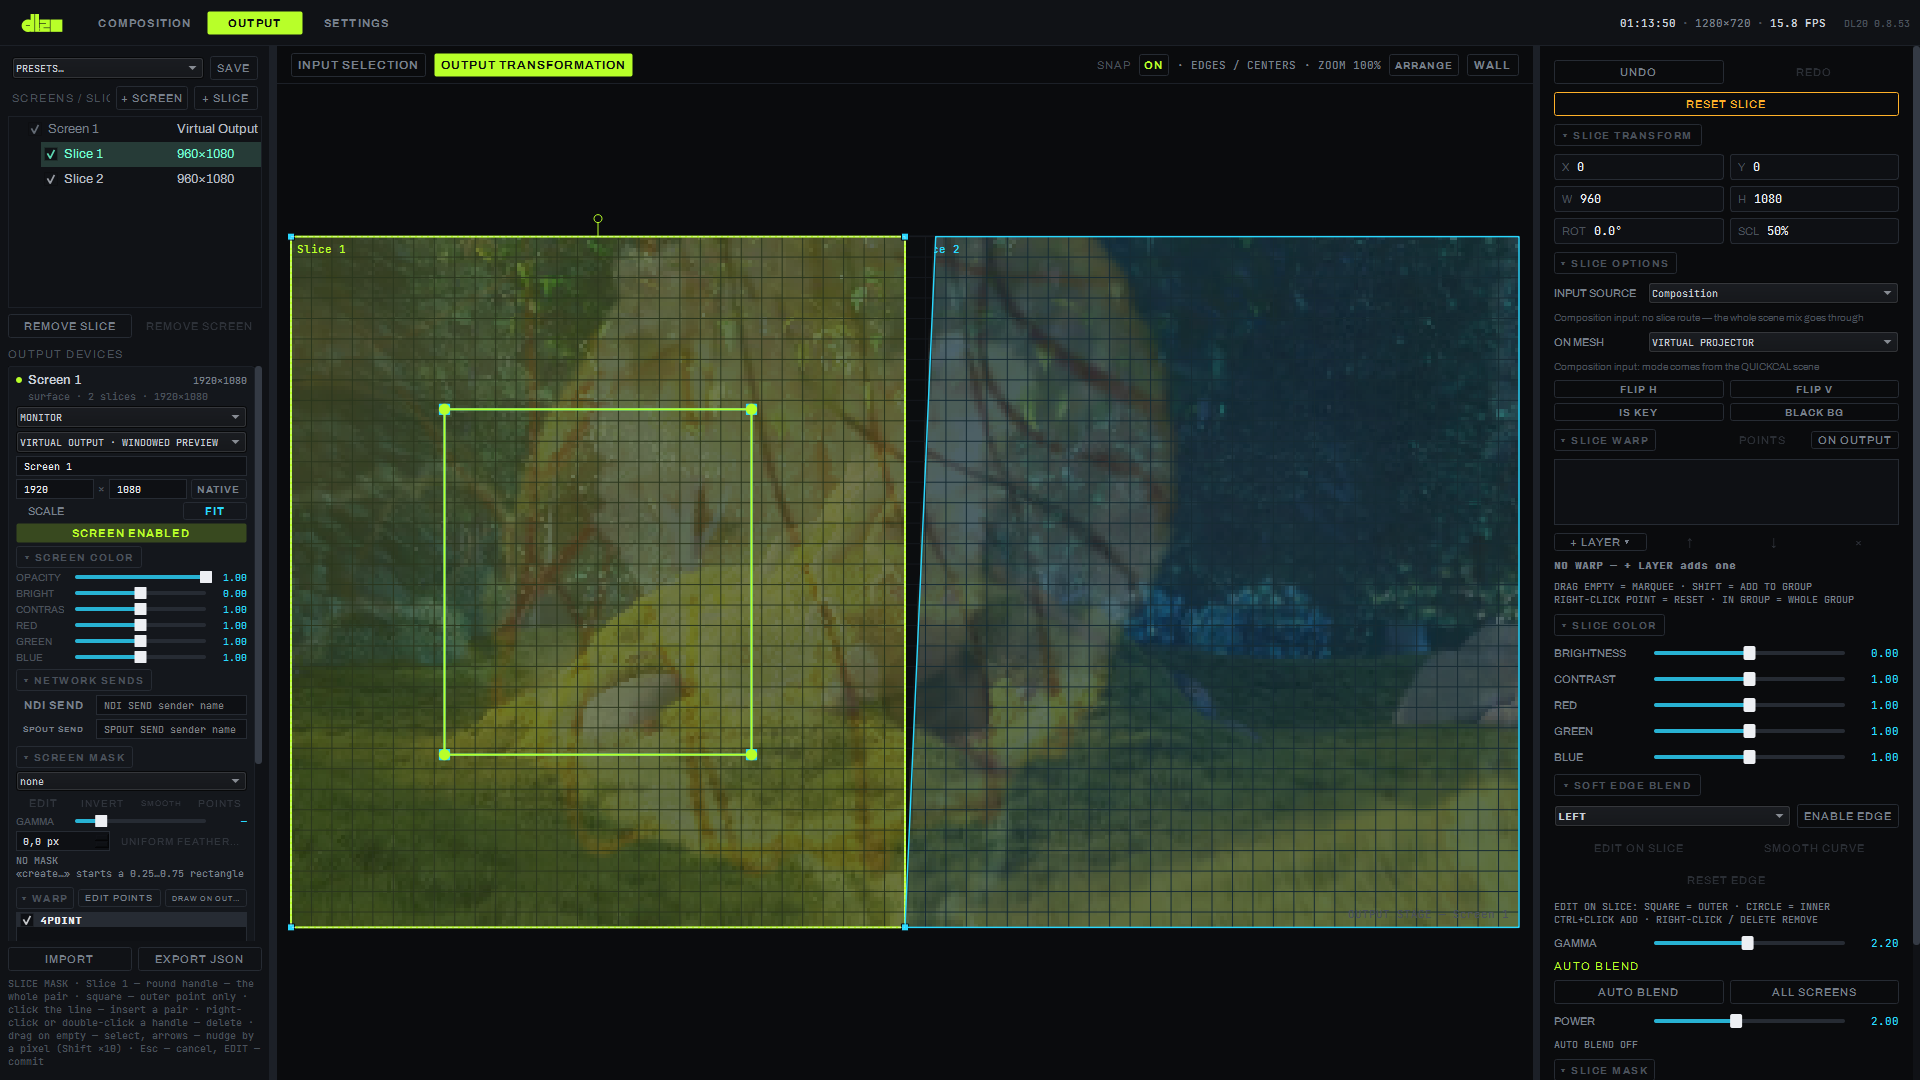Image resolution: width=1920 pixels, height=1080 pixels.
Task: Collapse the SCREEN MASK section
Action: pyautogui.click(x=74, y=757)
